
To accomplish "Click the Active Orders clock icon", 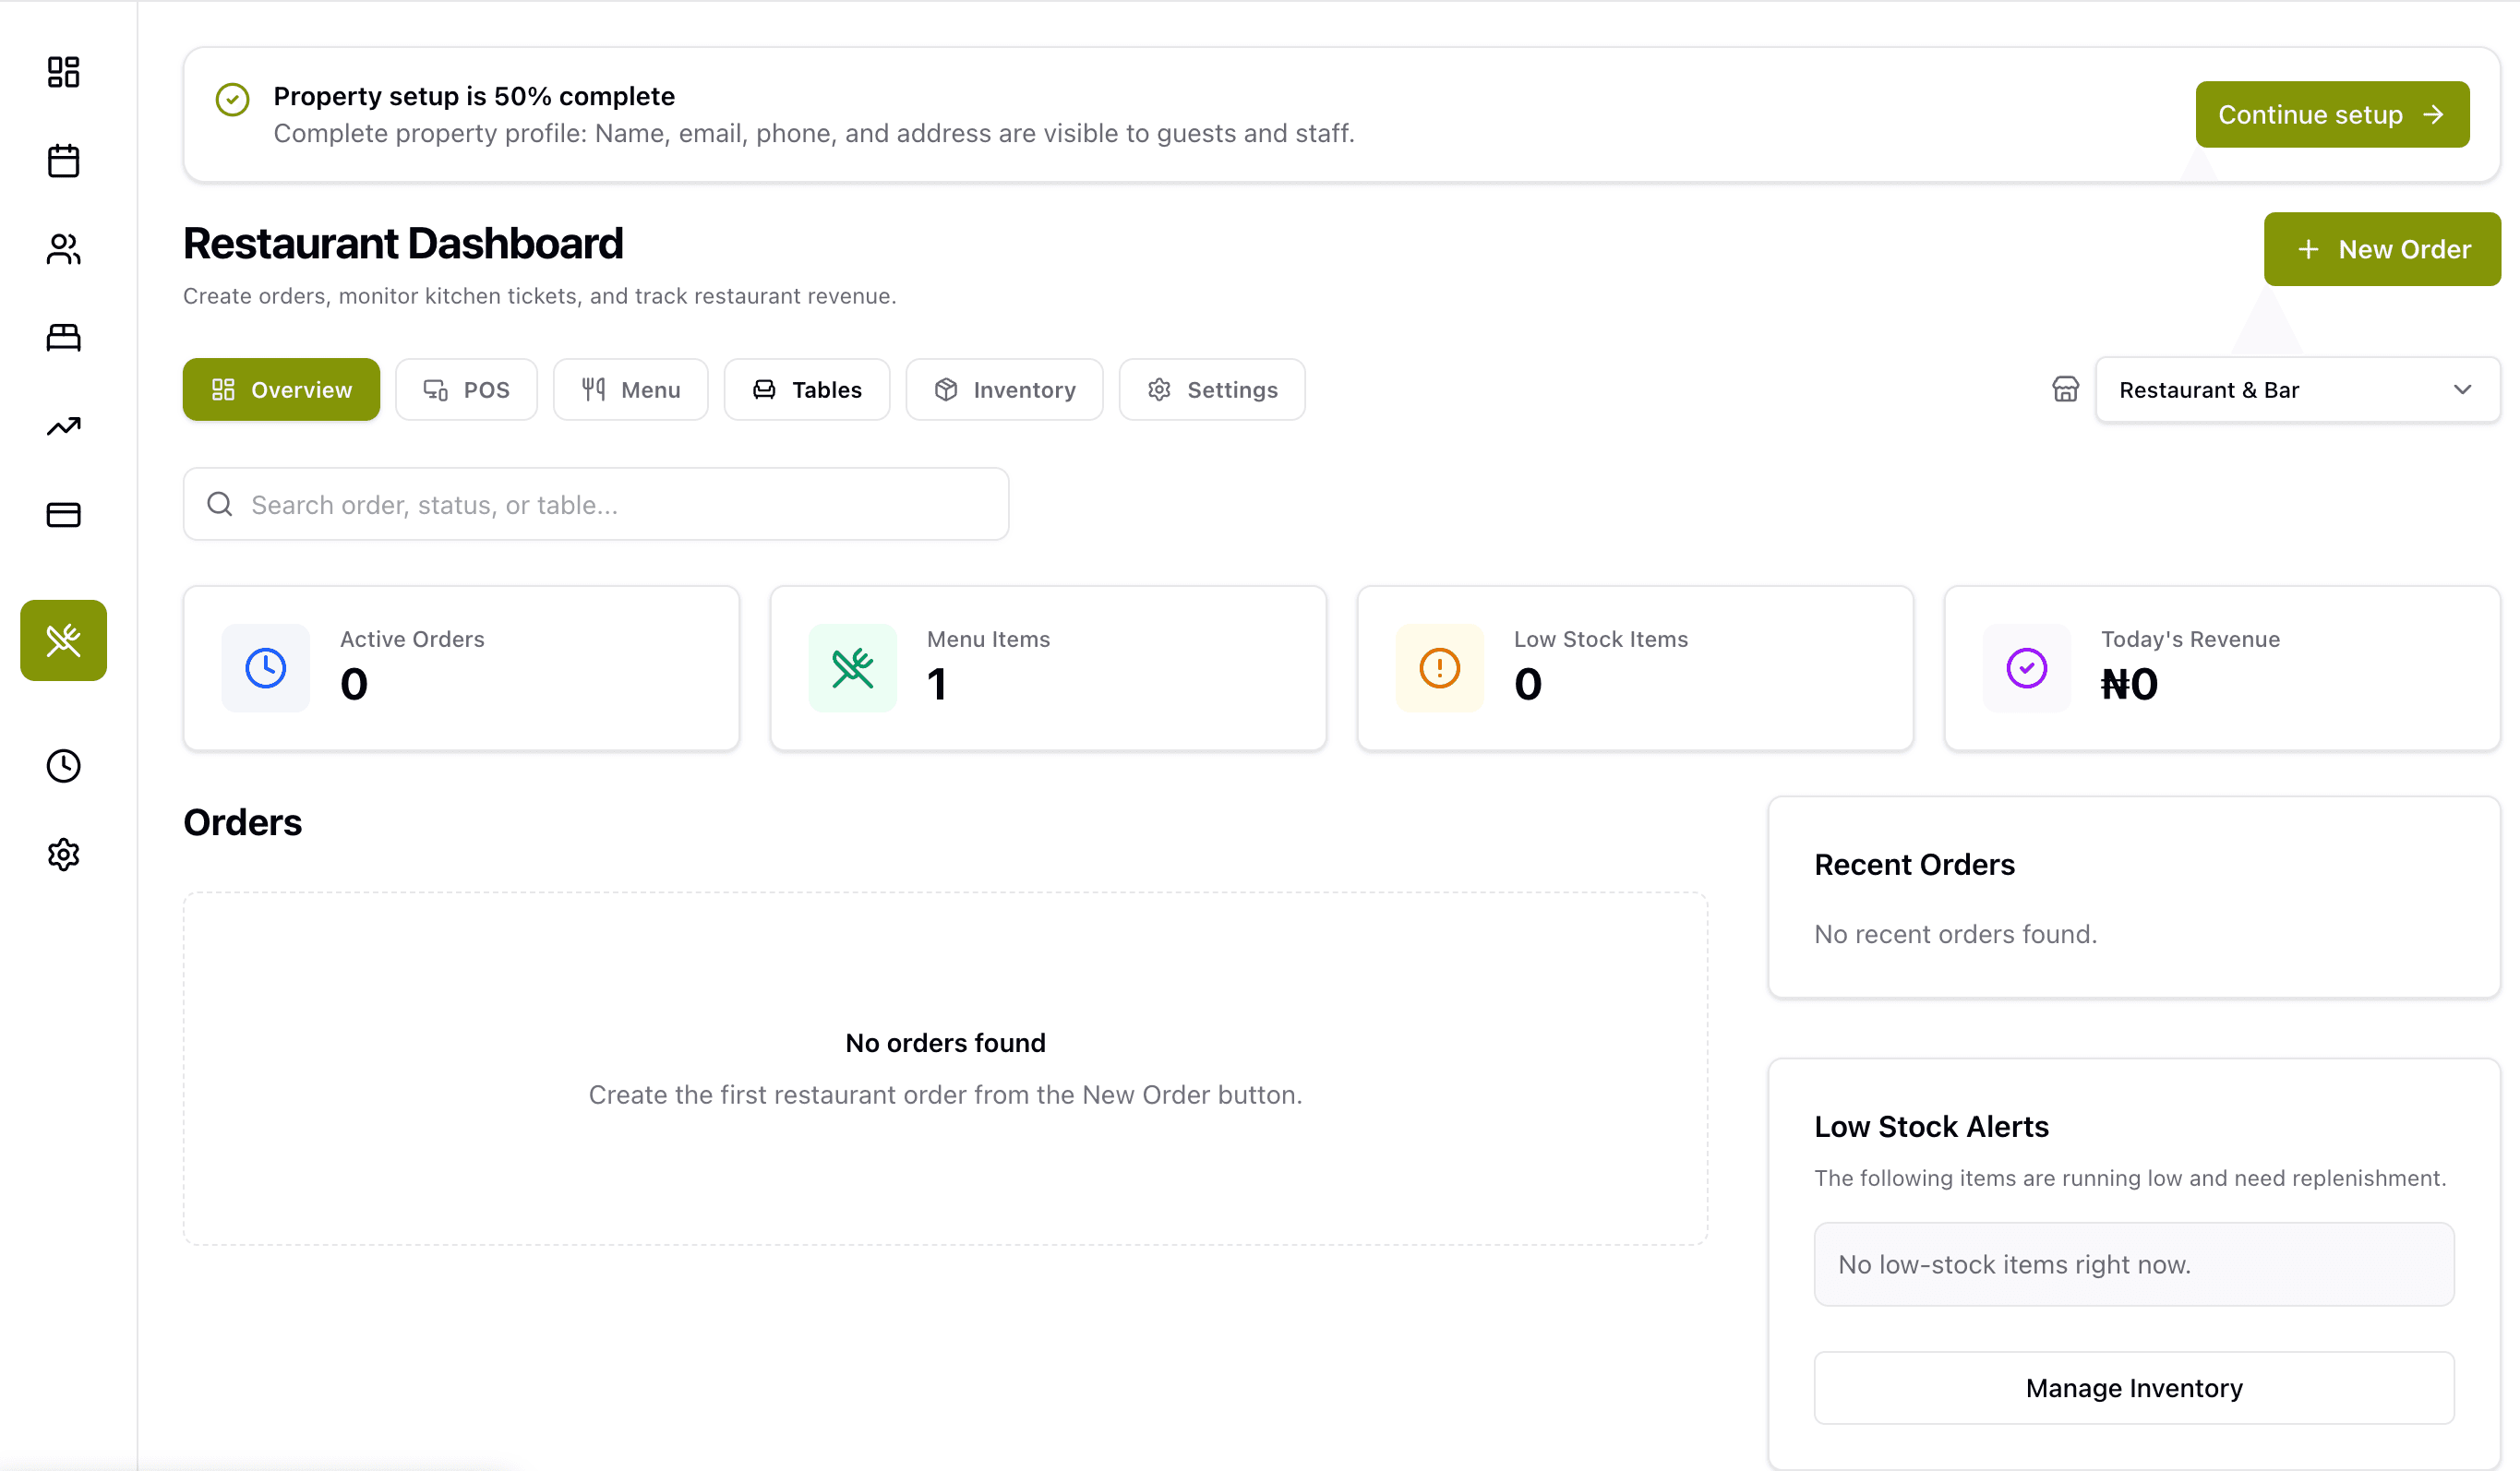I will 265,668.
